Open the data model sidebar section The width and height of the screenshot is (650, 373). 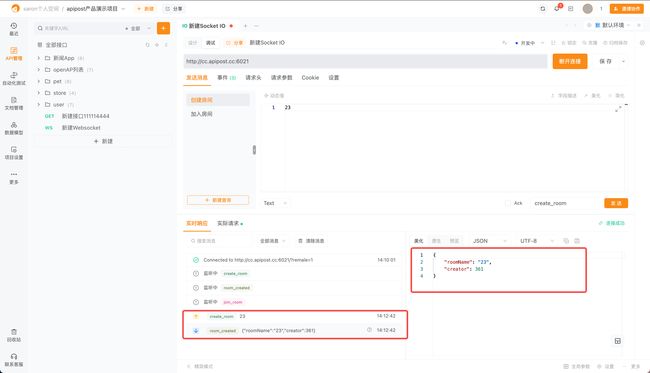tap(14, 128)
